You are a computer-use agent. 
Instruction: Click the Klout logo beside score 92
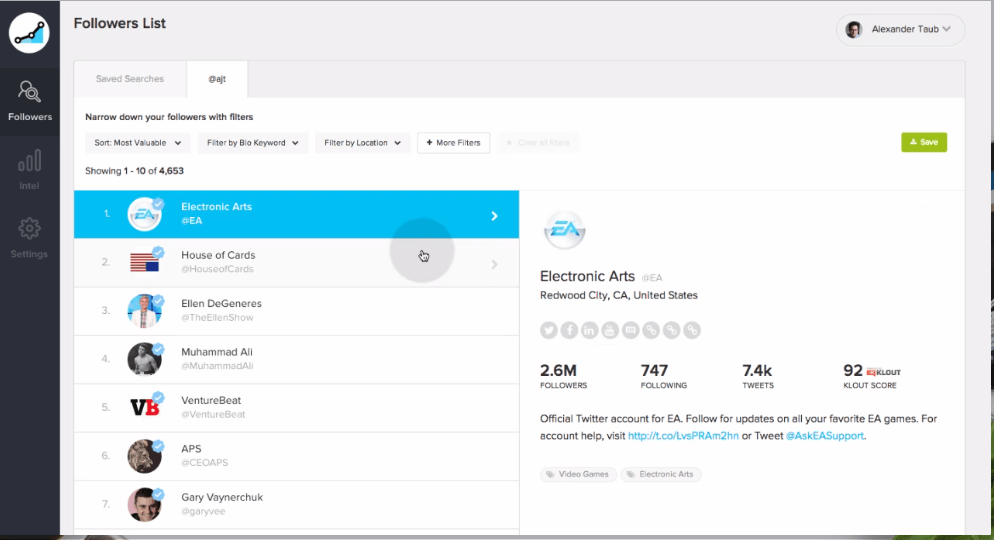(883, 372)
